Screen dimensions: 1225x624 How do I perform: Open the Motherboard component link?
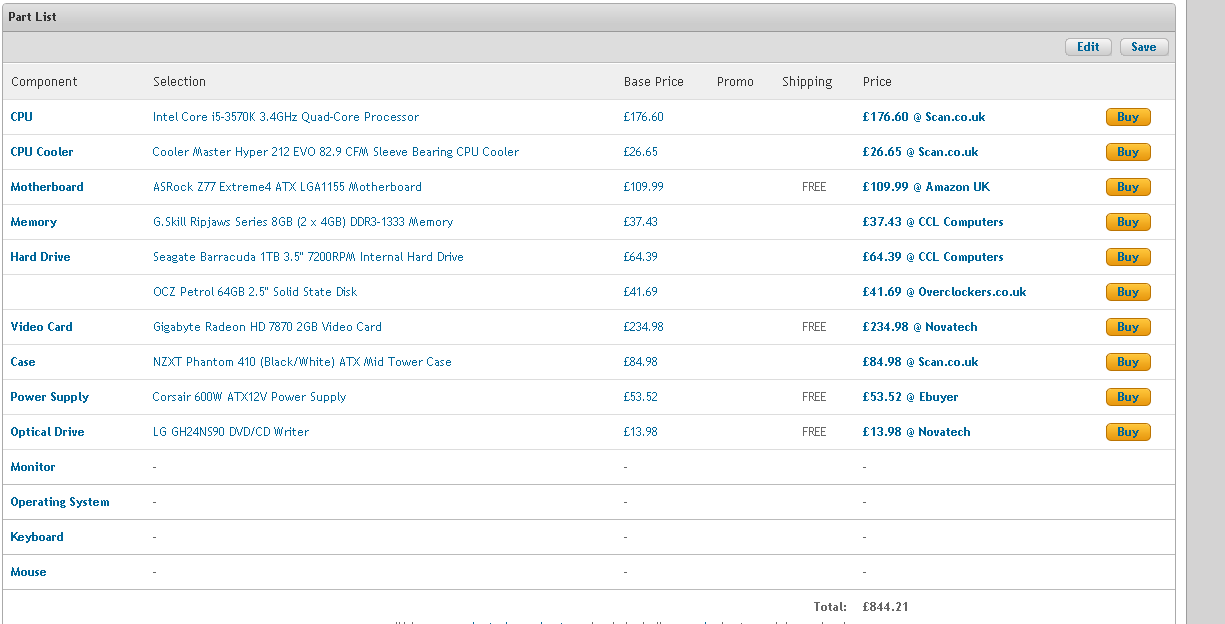click(x=47, y=187)
